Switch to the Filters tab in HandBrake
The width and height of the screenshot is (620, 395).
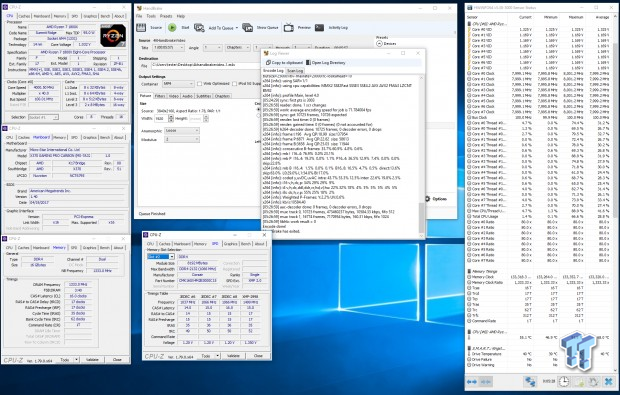click(160, 96)
